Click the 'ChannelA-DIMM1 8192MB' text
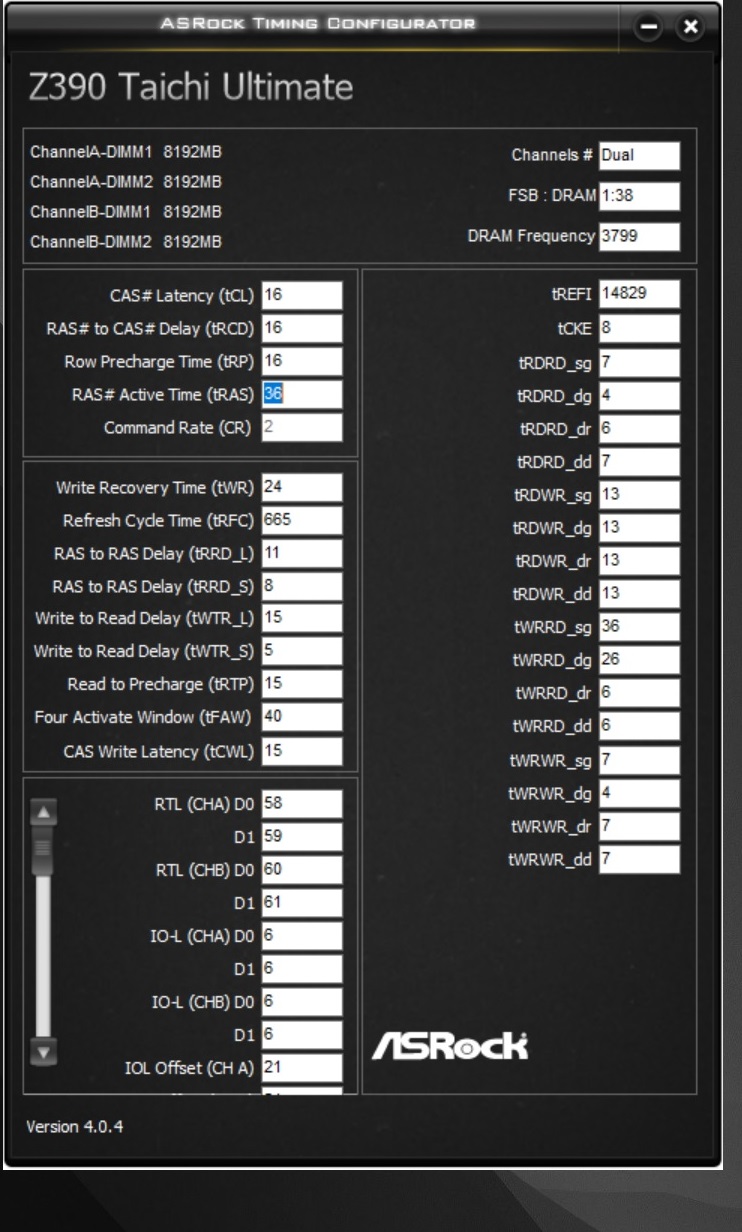The width and height of the screenshot is (742, 1232). 127,152
